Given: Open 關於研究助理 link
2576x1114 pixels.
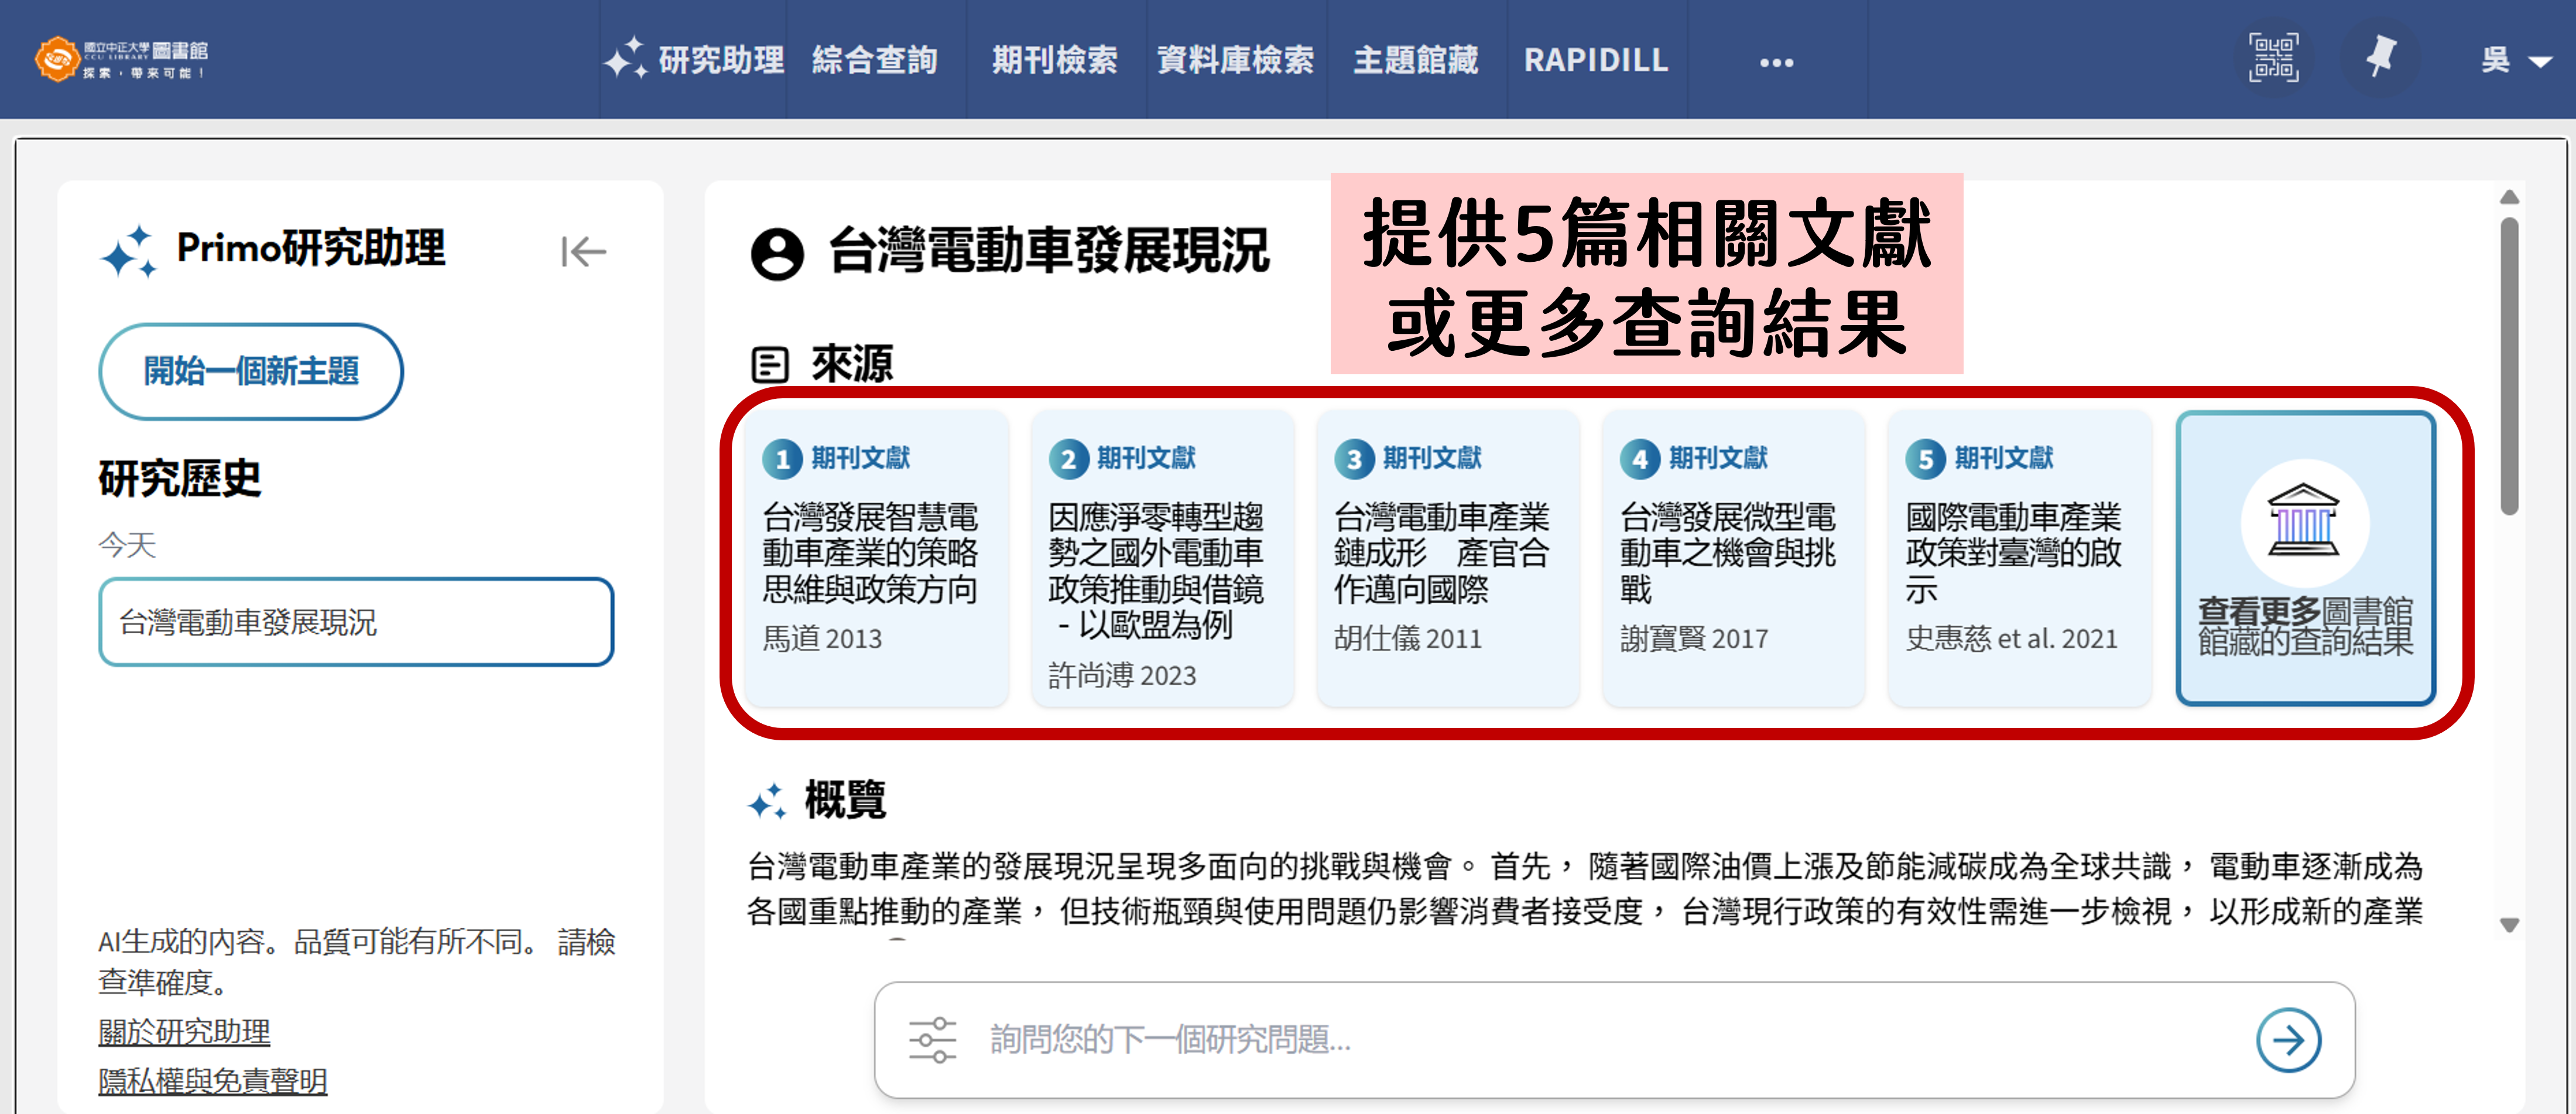Looking at the screenshot, I should click(184, 1031).
